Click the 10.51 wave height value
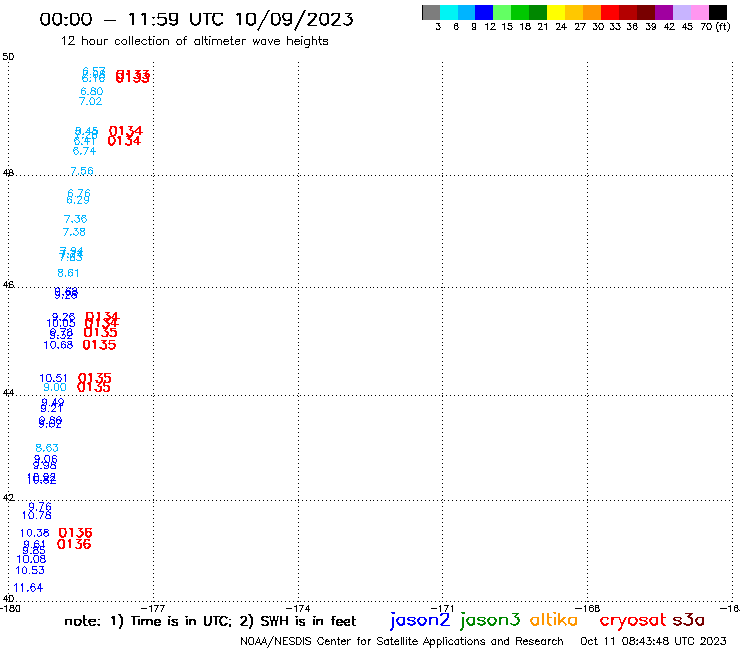Viewport: 740px width, 650px height. 53,378
